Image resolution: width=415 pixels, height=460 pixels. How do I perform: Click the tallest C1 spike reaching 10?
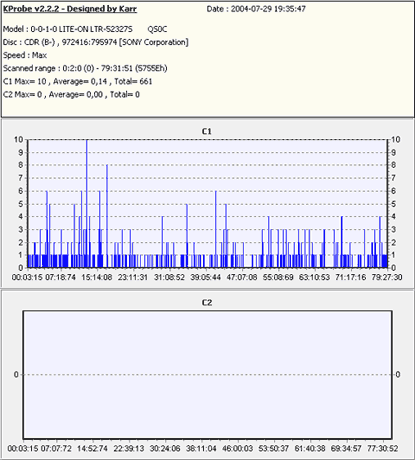click(87, 203)
